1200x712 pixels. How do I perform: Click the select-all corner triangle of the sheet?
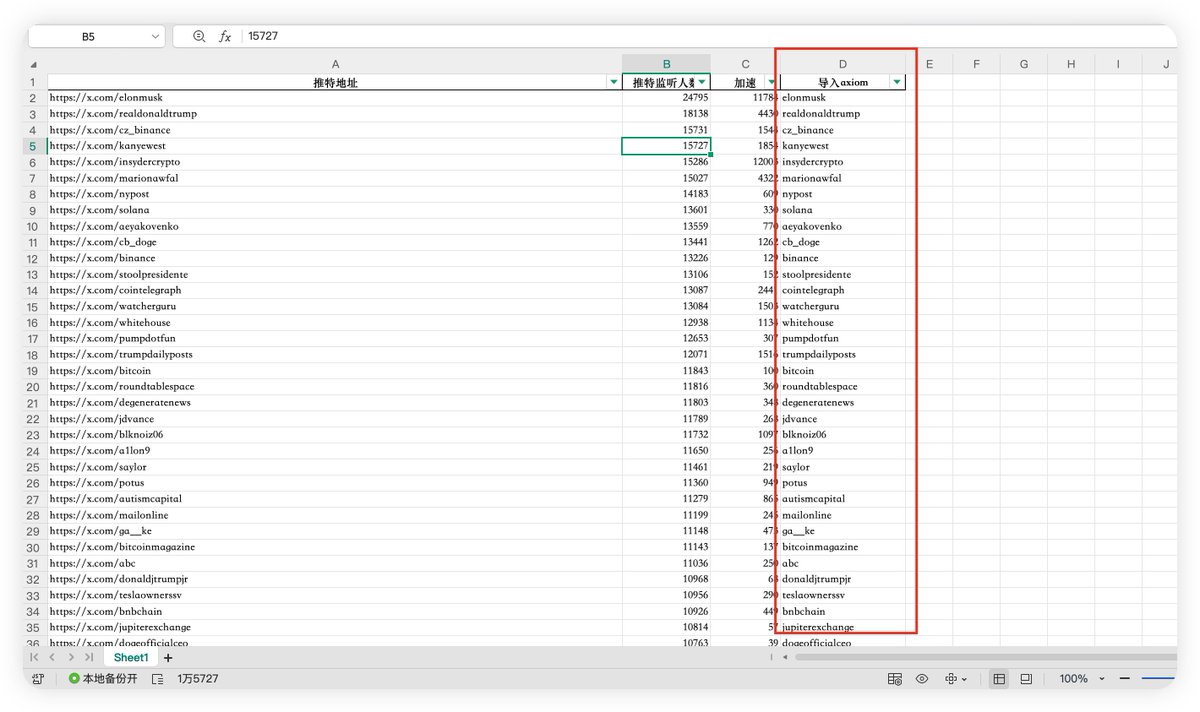point(36,65)
